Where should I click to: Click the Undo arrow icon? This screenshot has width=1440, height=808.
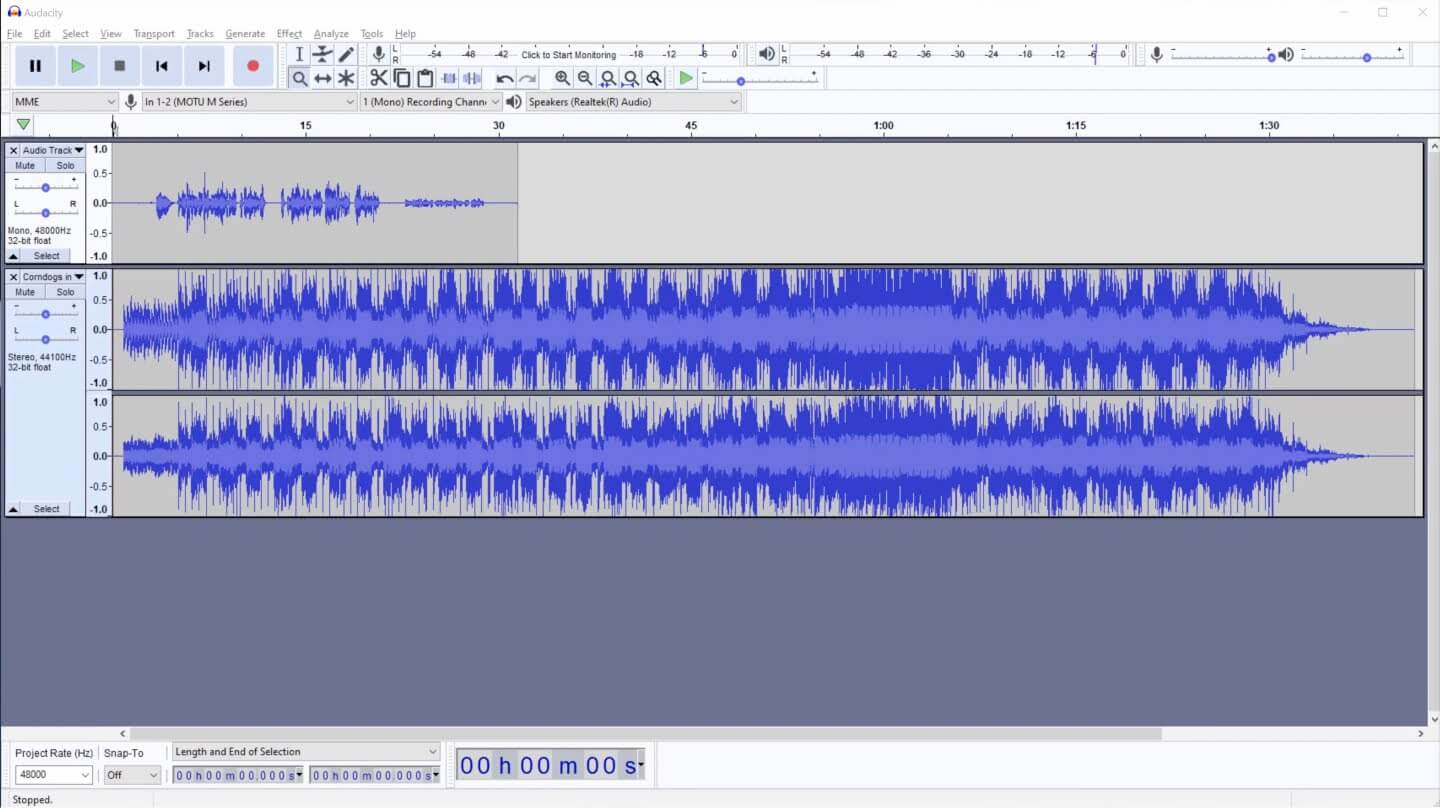505,78
